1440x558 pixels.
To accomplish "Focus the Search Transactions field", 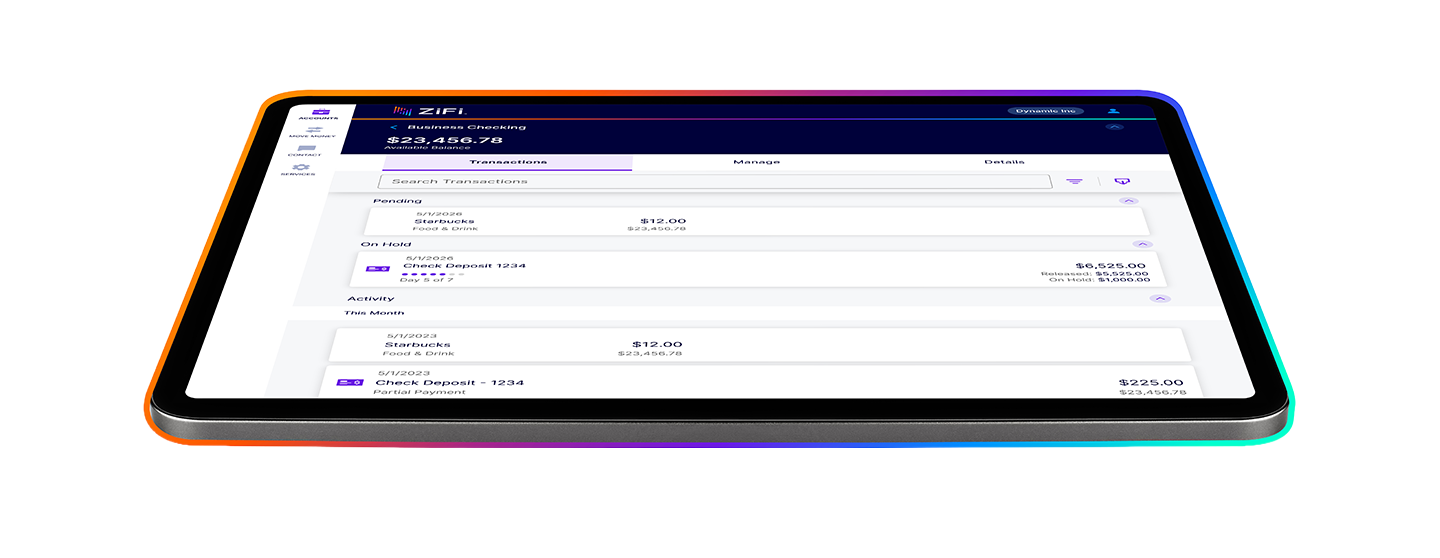I will point(715,181).
